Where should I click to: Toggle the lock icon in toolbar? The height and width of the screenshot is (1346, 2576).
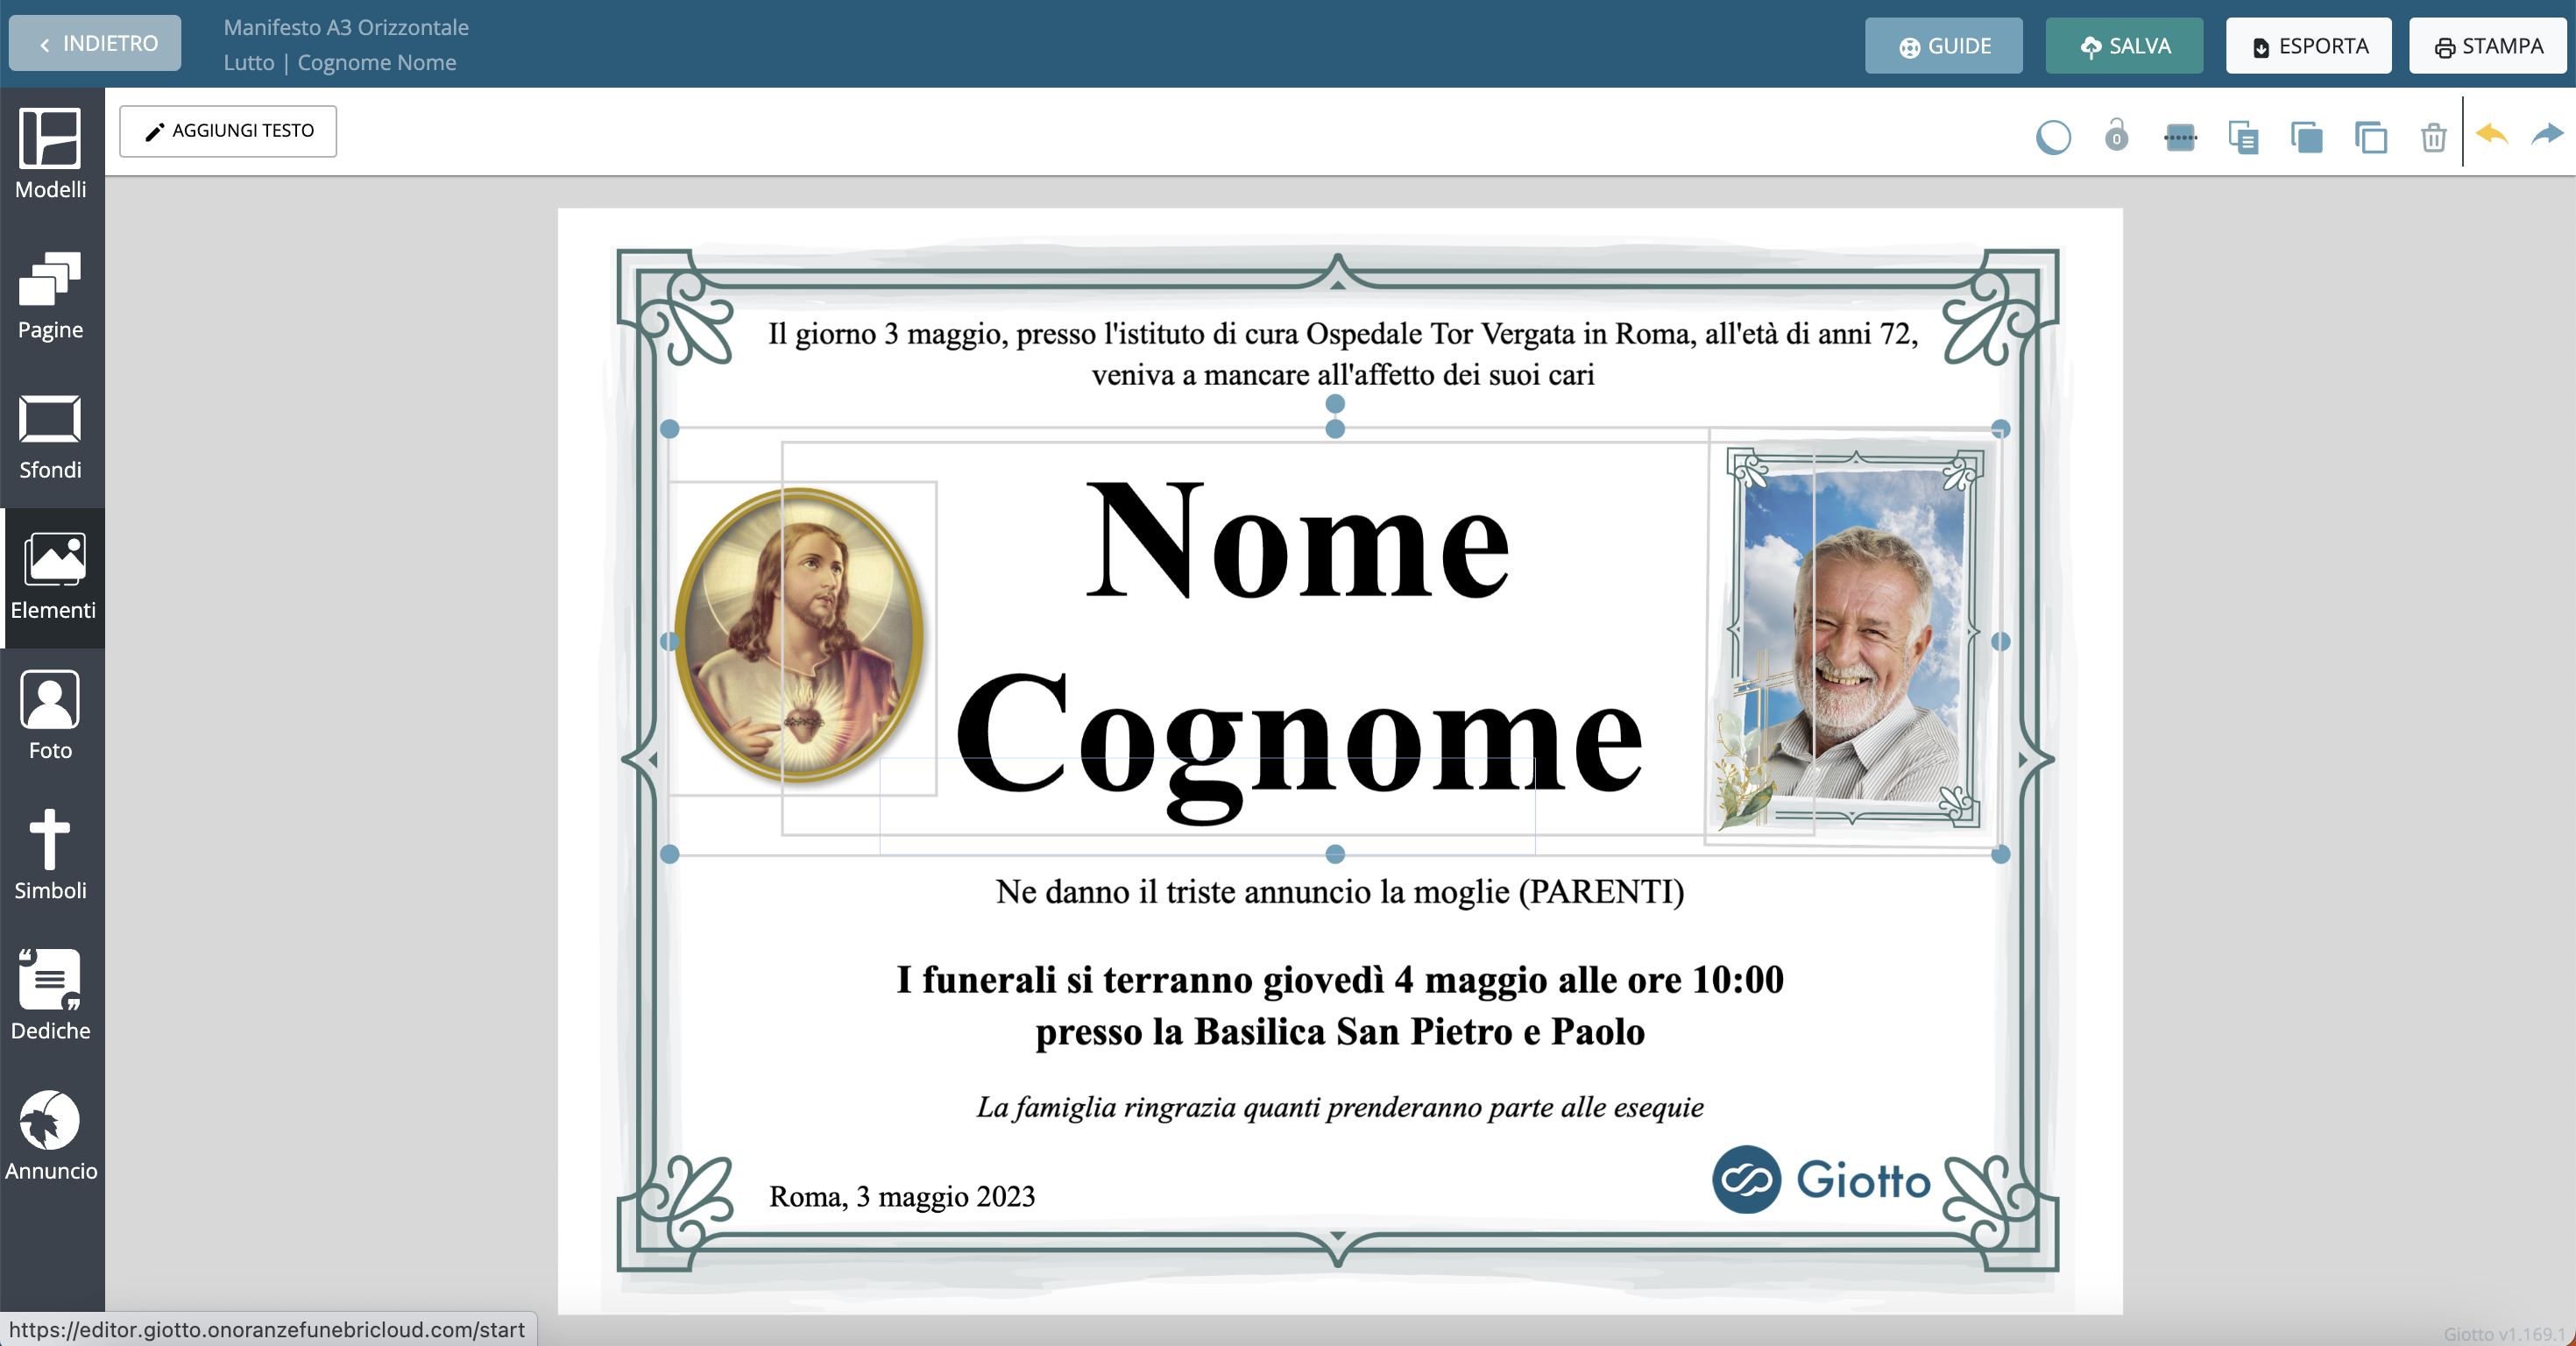pyautogui.click(x=2116, y=135)
